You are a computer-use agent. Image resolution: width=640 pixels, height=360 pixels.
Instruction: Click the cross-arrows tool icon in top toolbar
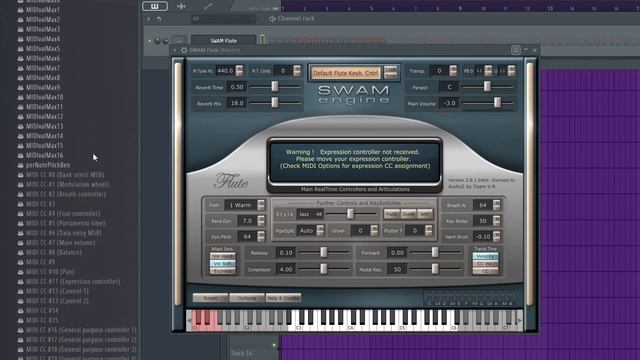[181, 6]
